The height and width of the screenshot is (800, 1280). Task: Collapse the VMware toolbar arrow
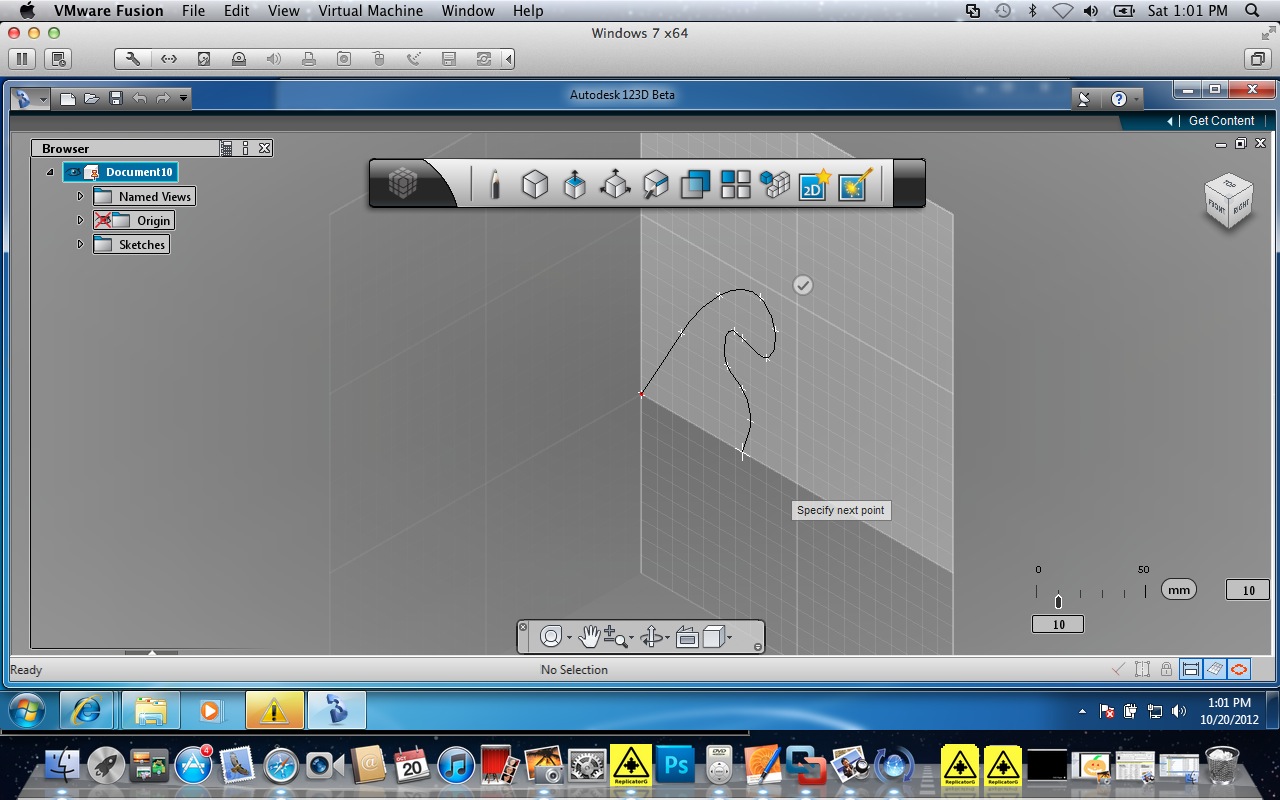tap(509, 59)
